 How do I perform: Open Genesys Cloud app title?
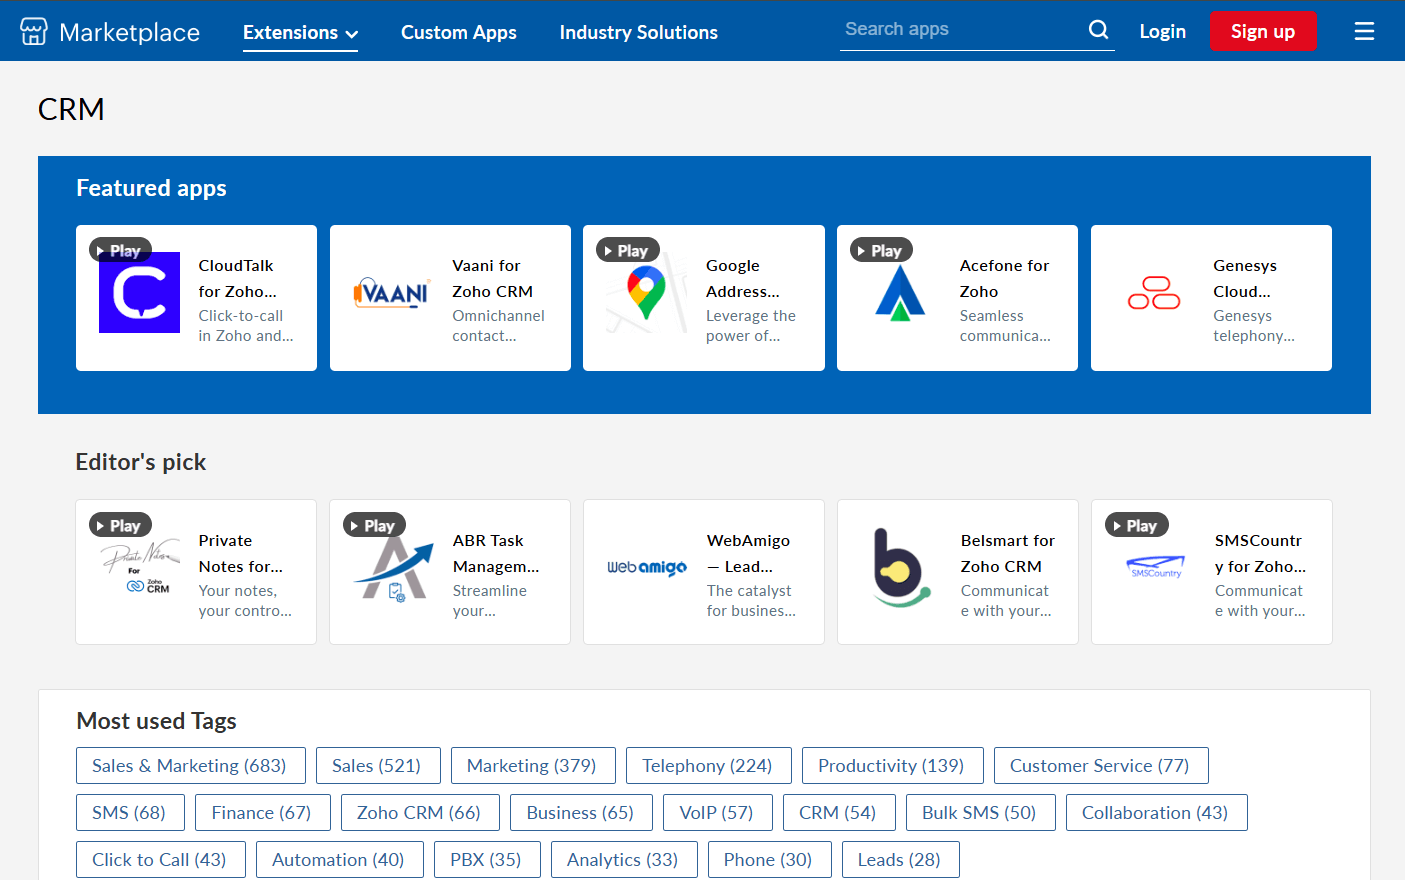[1245, 278]
